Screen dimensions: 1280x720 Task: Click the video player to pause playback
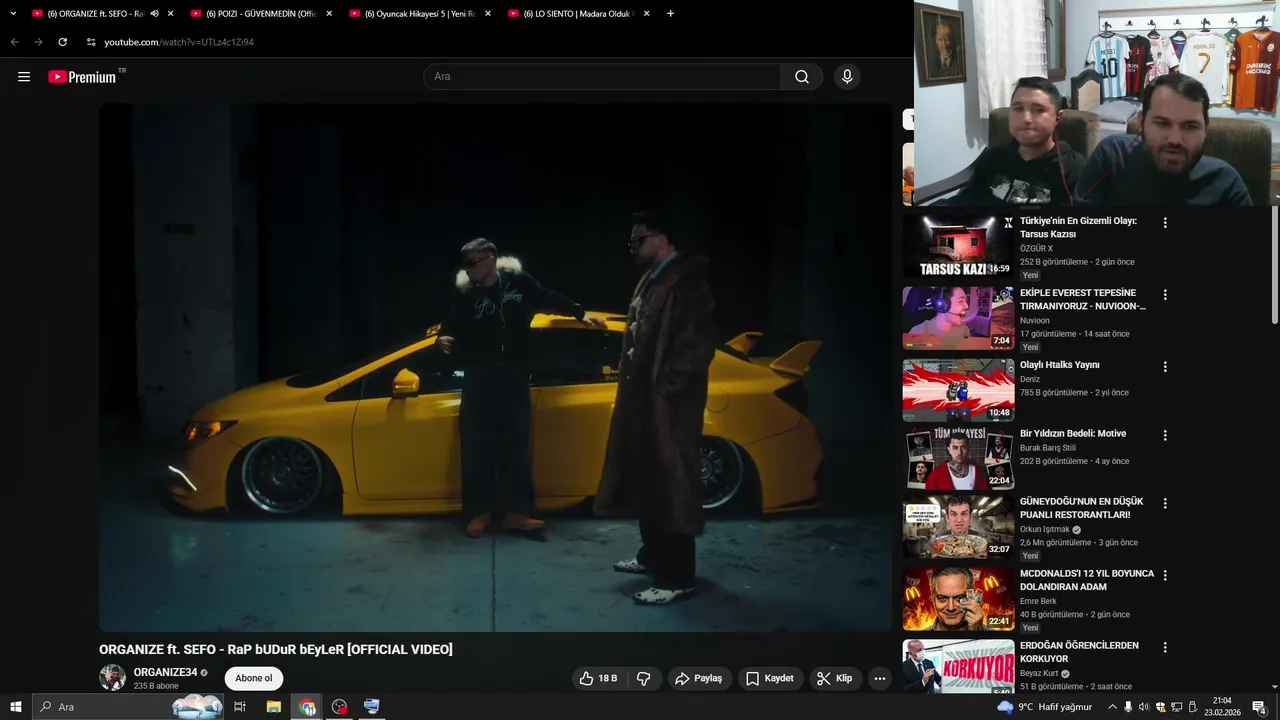pos(495,367)
